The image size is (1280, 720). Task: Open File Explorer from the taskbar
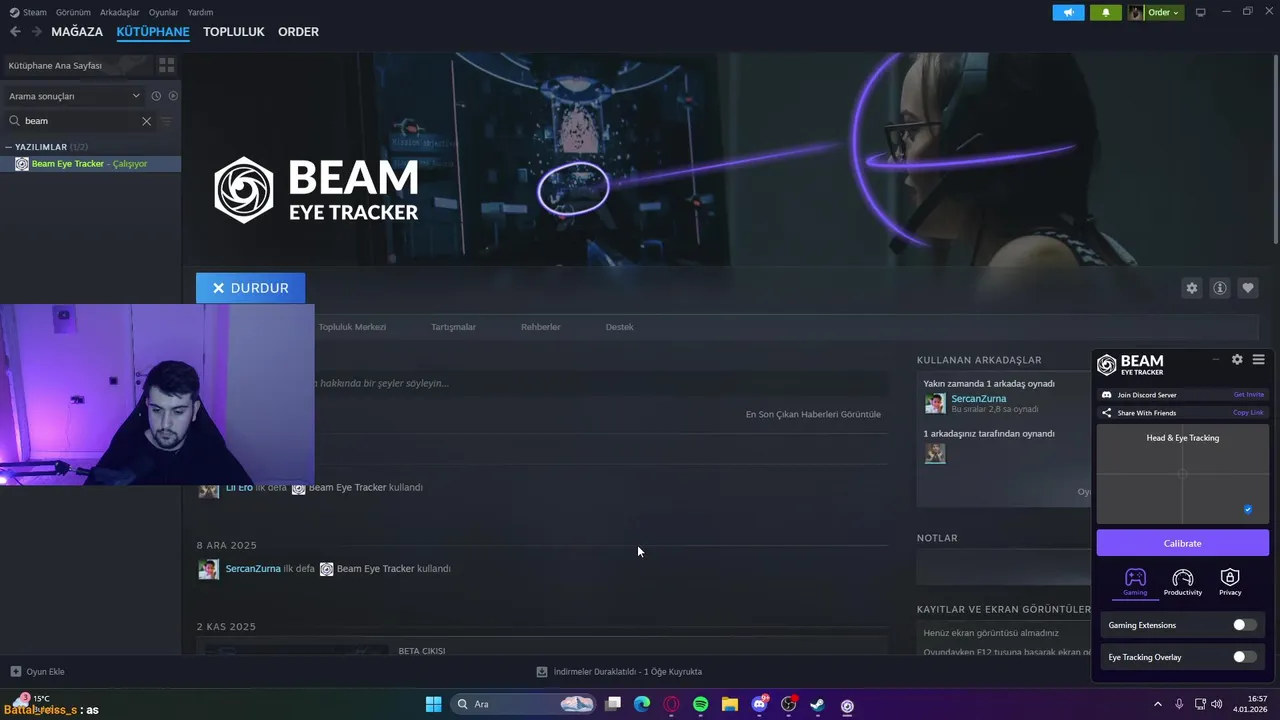point(730,704)
